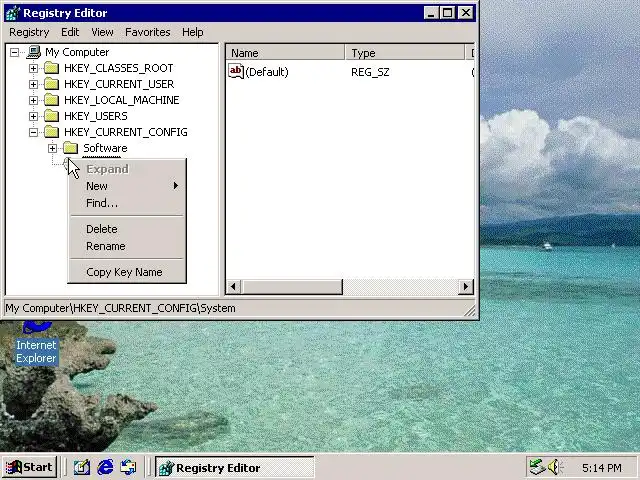Select the HKEY_USERS label
Viewport: 640px width, 480px height.
pos(96,116)
